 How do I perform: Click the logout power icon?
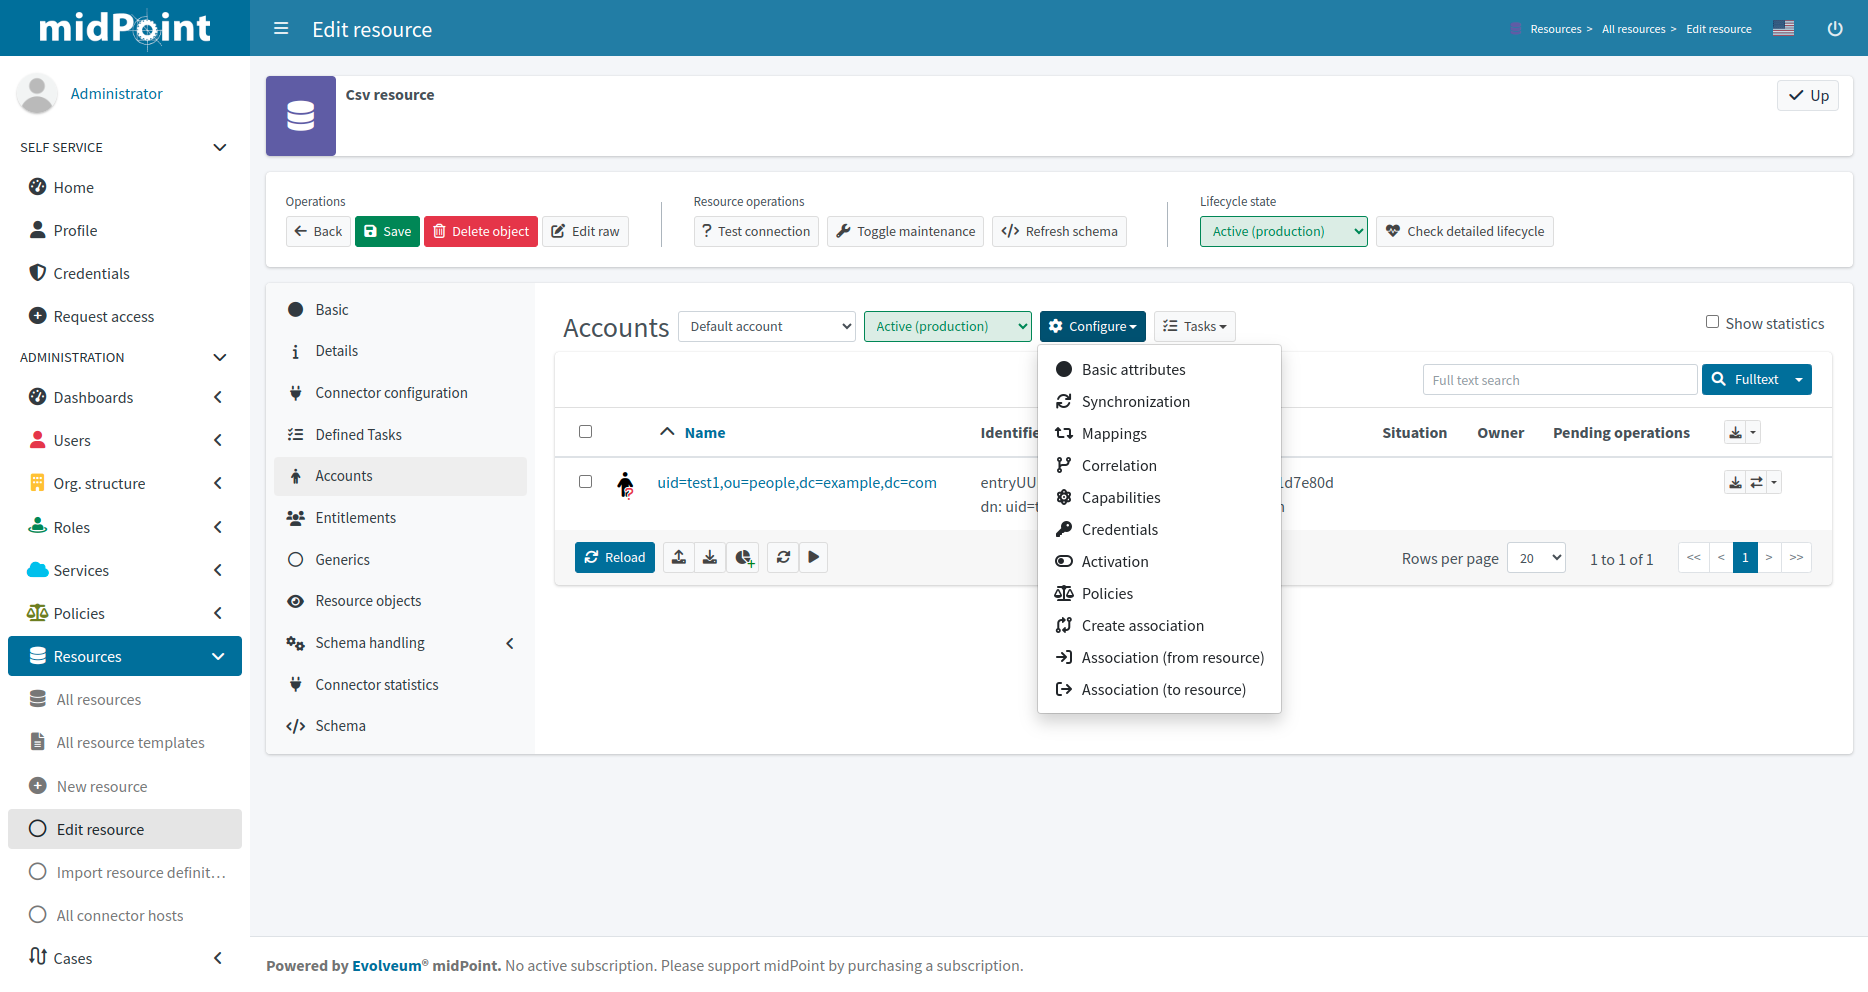tap(1834, 29)
